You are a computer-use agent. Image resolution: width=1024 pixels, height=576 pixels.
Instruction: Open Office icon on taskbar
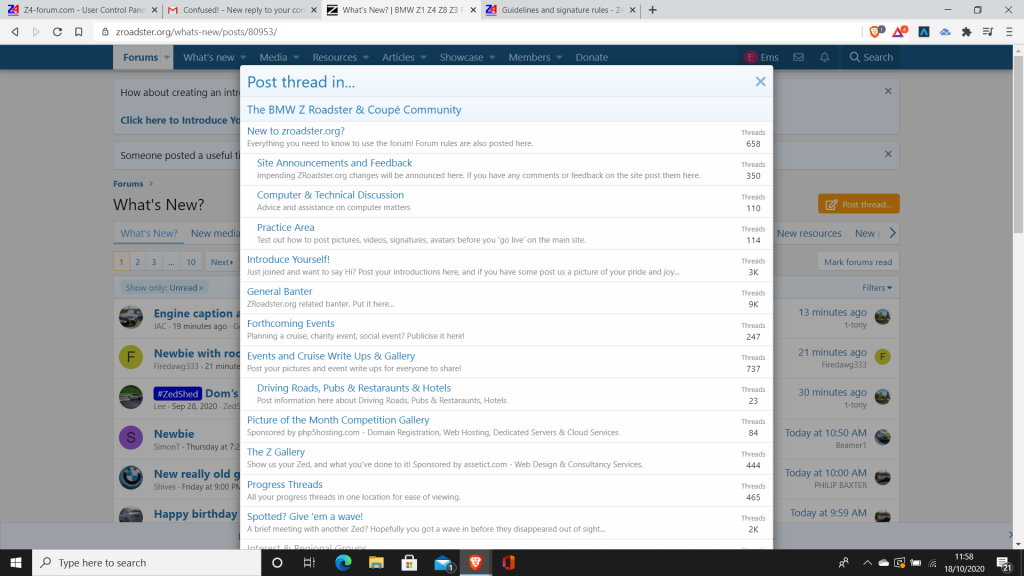coord(509,562)
